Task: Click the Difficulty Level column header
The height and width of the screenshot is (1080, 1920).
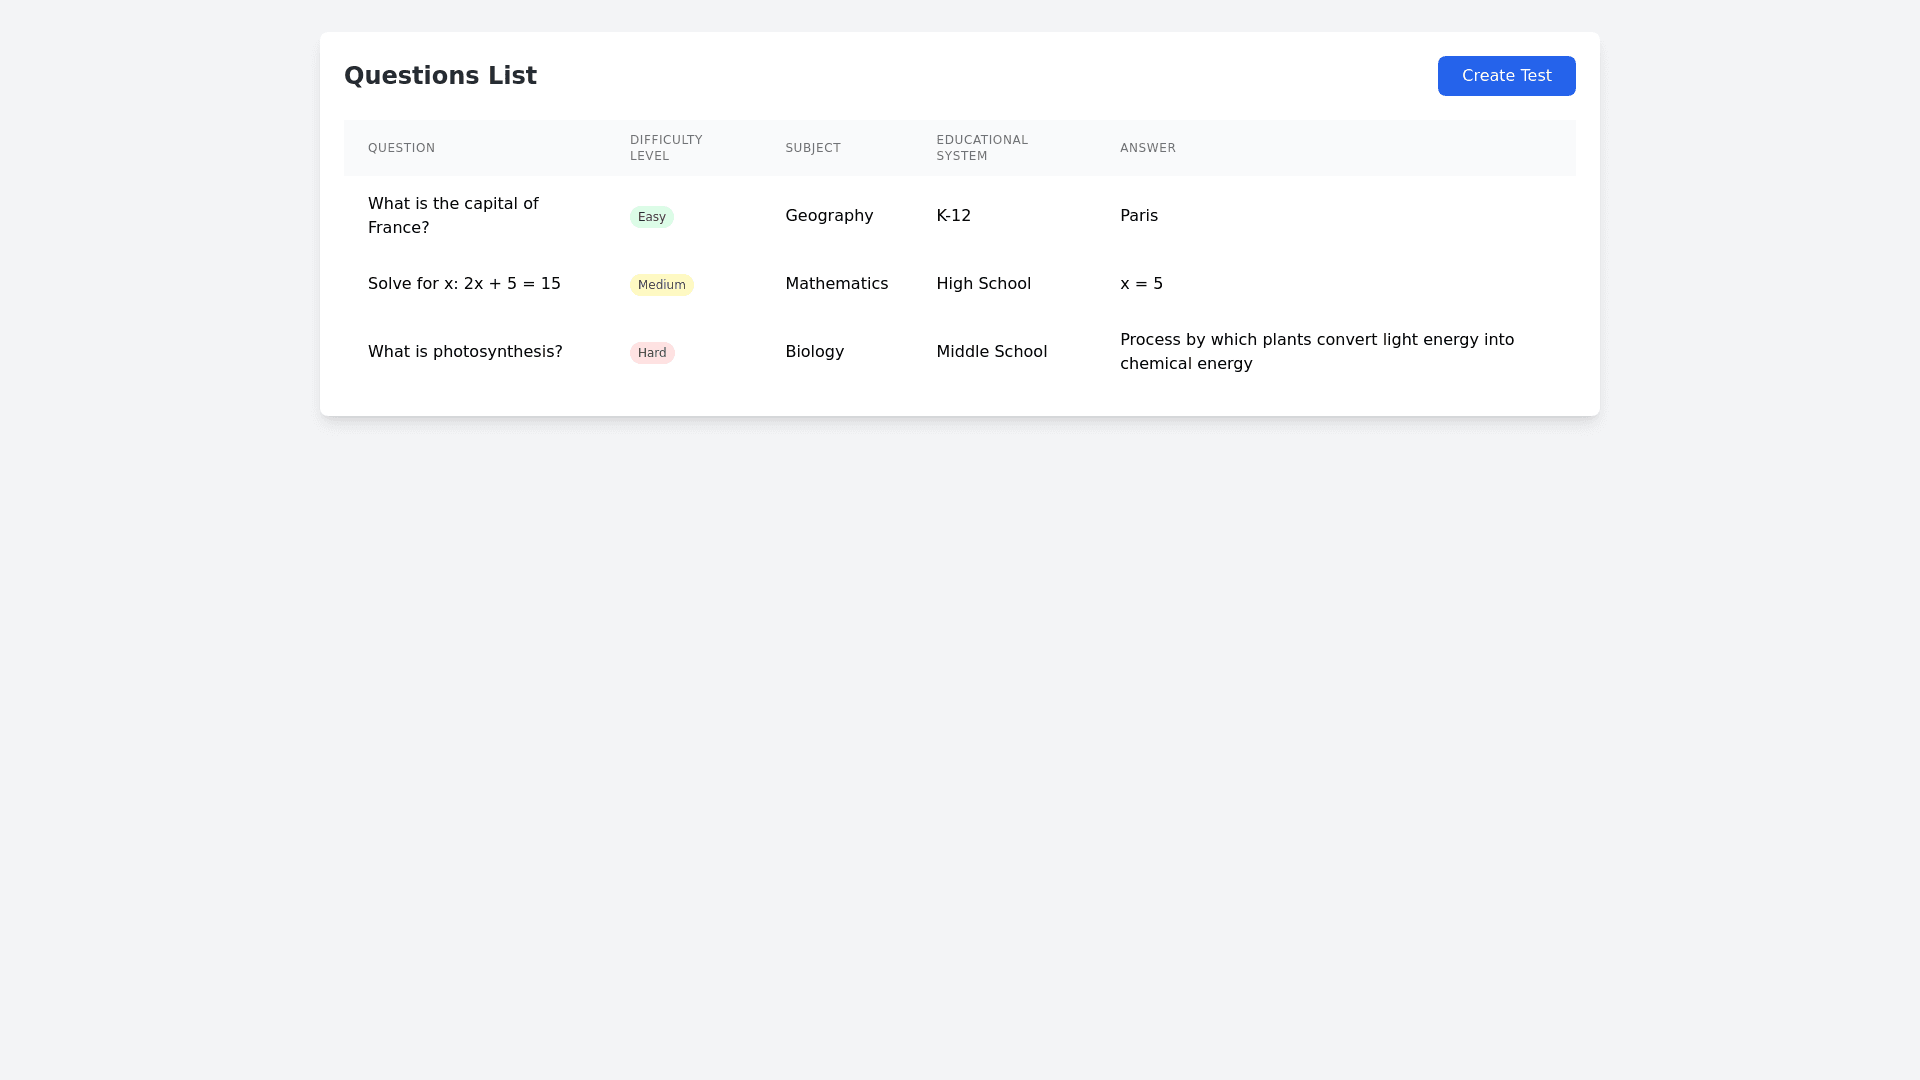Action: point(666,148)
